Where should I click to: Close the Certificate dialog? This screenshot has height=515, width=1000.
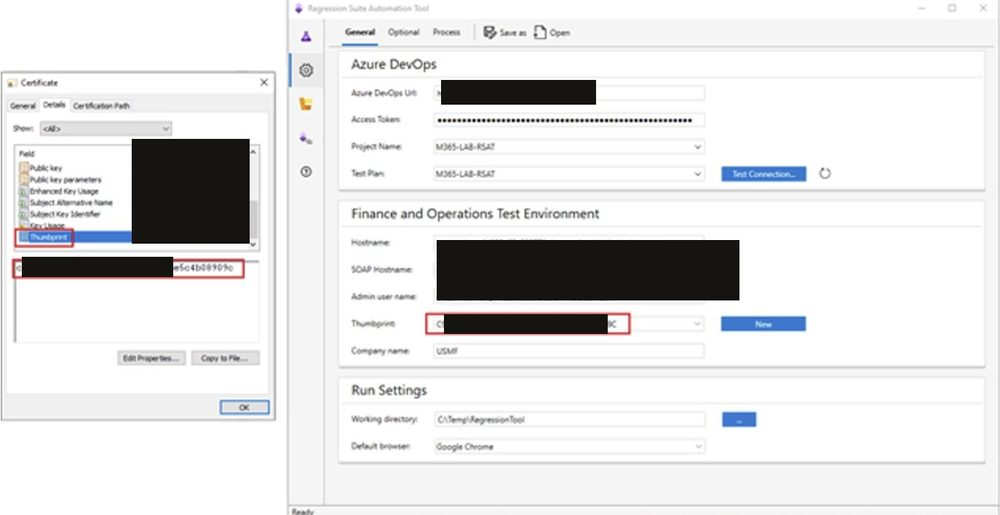pos(264,82)
